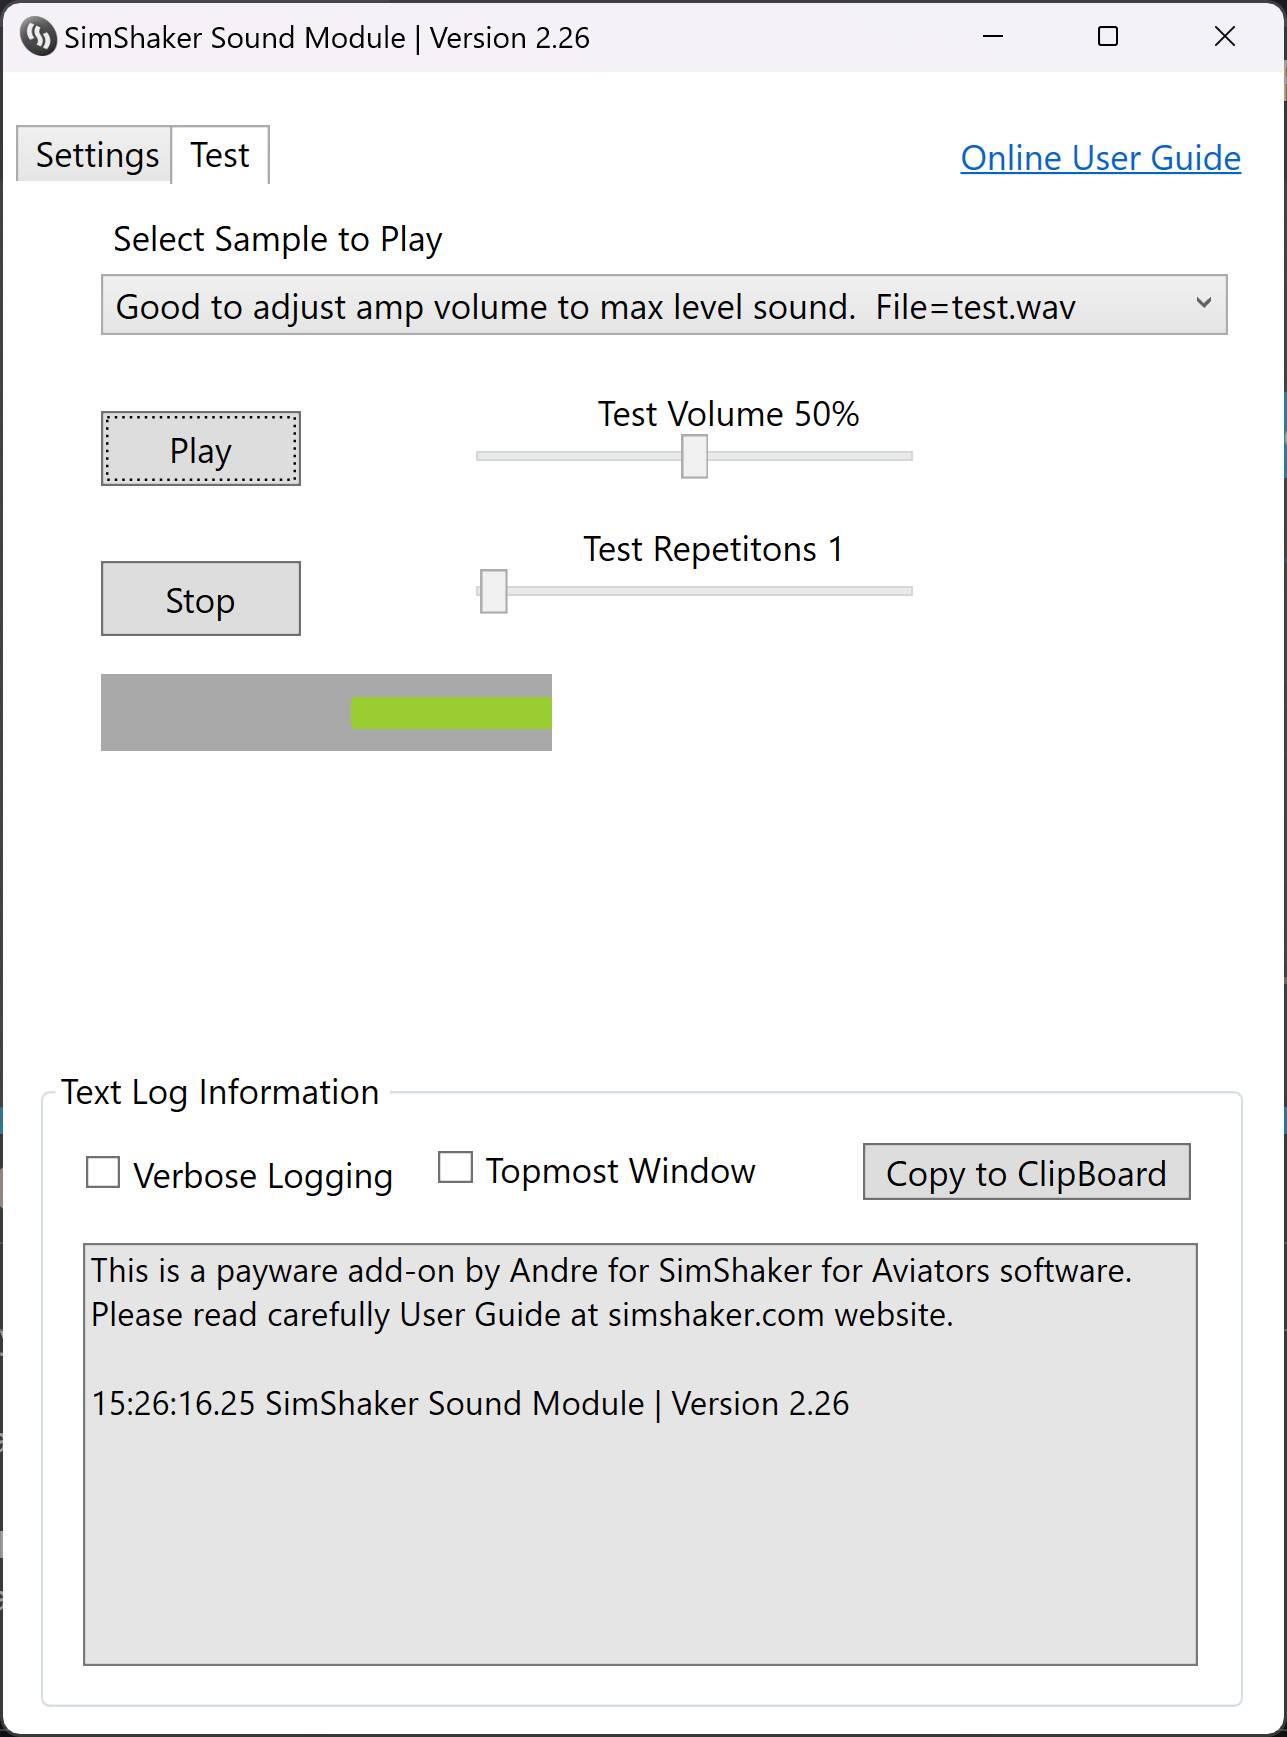This screenshot has width=1287, height=1737.
Task: Enable Verbose Logging checkbox
Action: (103, 1172)
